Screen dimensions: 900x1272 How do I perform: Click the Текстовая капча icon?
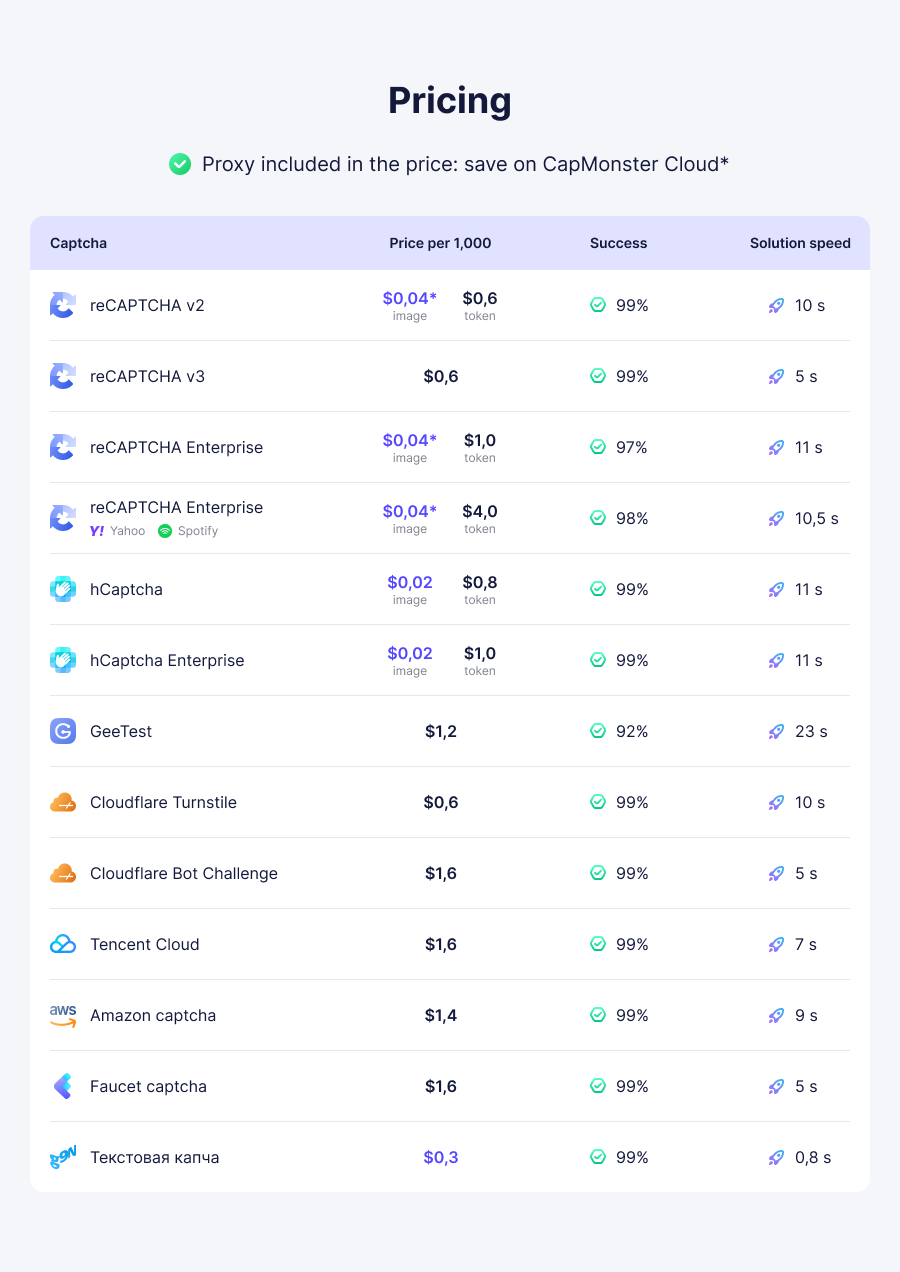tap(63, 1158)
